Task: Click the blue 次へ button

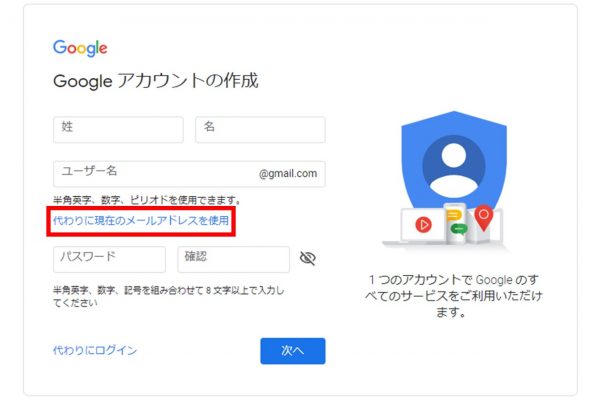Action: coord(293,351)
